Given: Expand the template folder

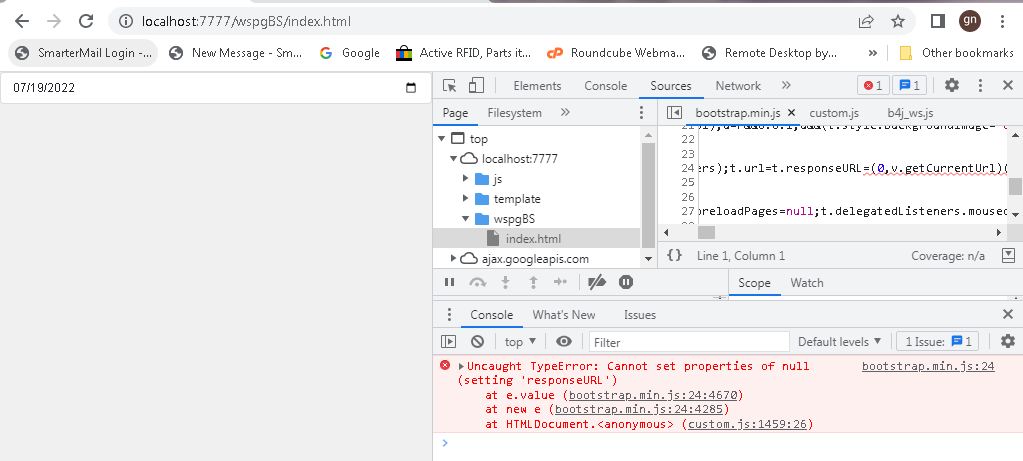Looking at the screenshot, I should (465, 199).
